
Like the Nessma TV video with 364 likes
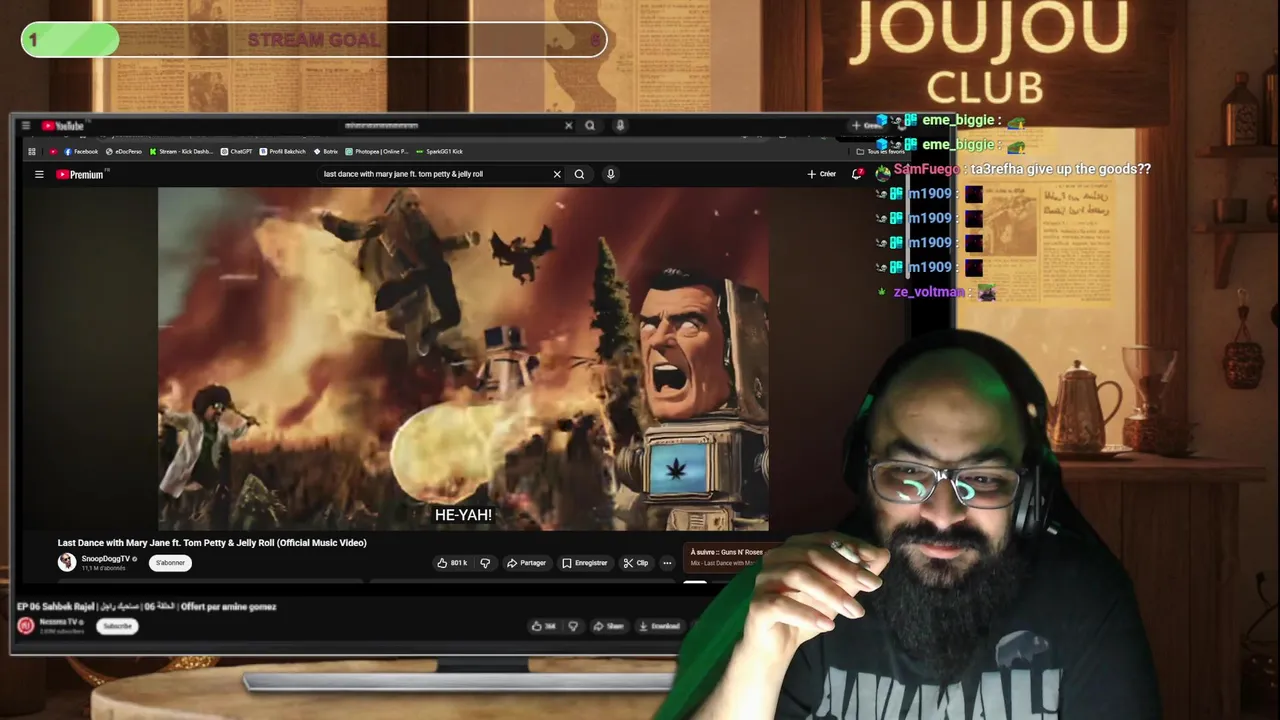[x=543, y=626]
